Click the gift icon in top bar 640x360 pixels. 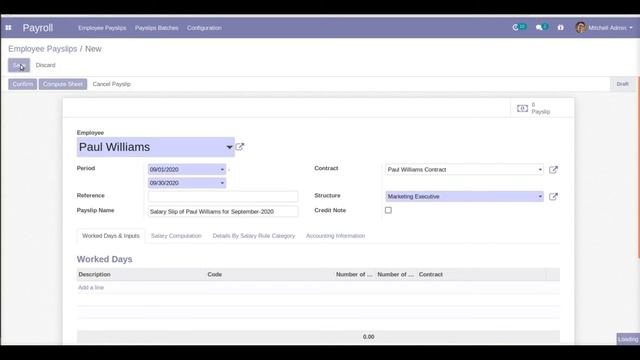[561, 28]
